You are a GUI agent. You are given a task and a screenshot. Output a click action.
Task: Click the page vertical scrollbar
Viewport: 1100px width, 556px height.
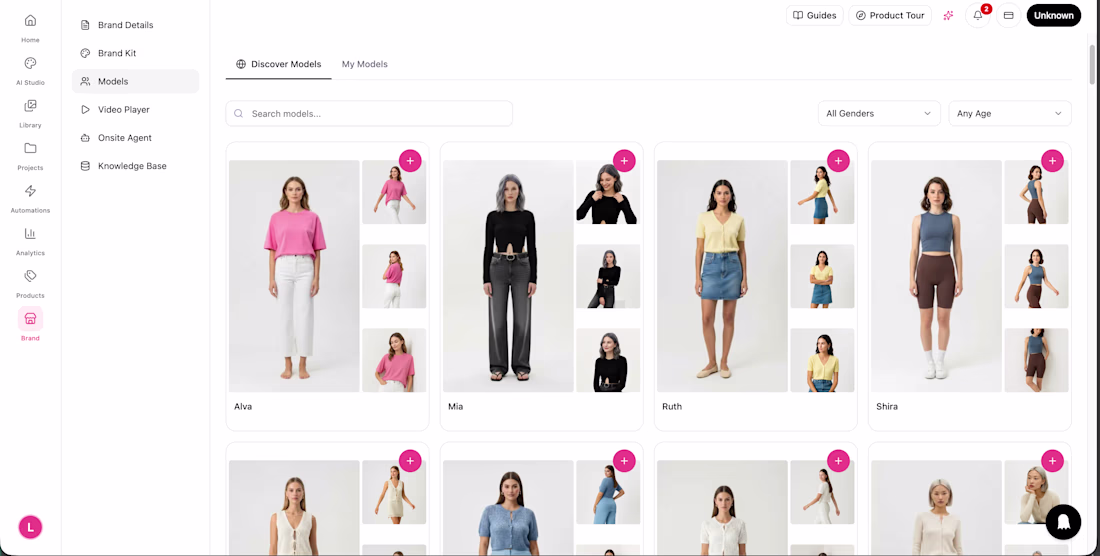pos(1092,63)
